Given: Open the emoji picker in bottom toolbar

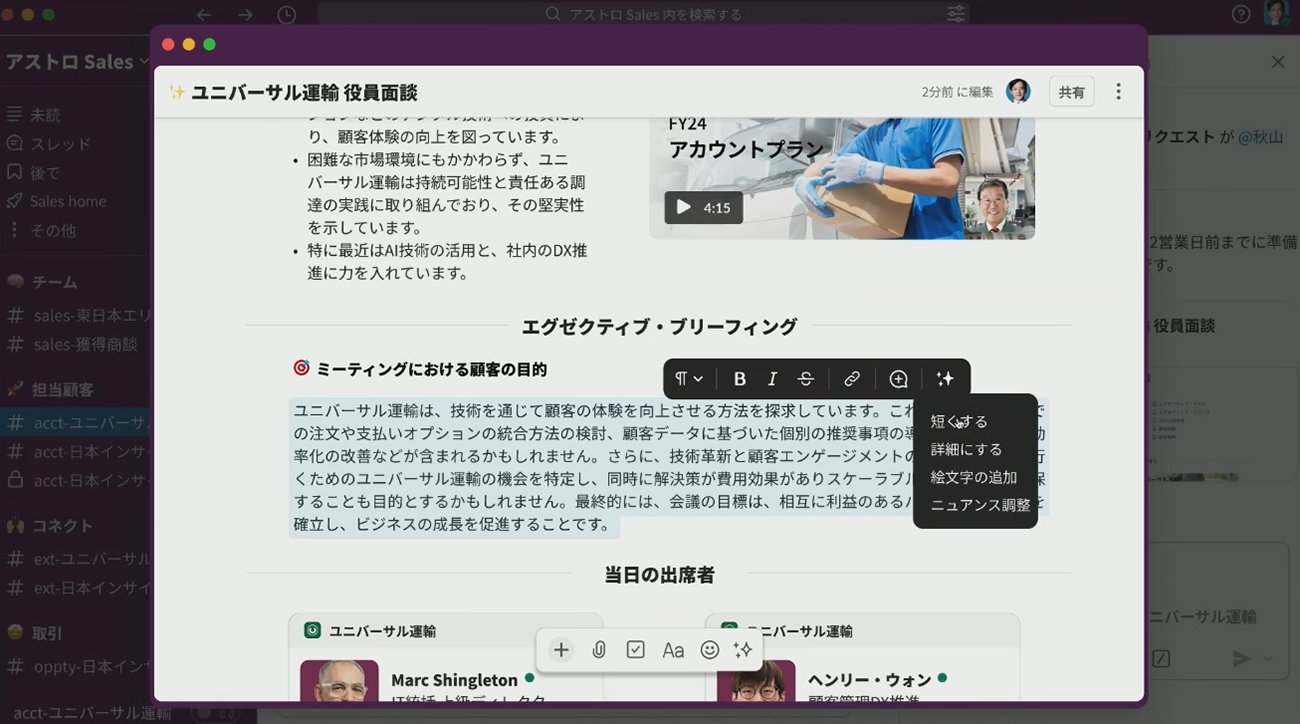Looking at the screenshot, I should tap(710, 650).
